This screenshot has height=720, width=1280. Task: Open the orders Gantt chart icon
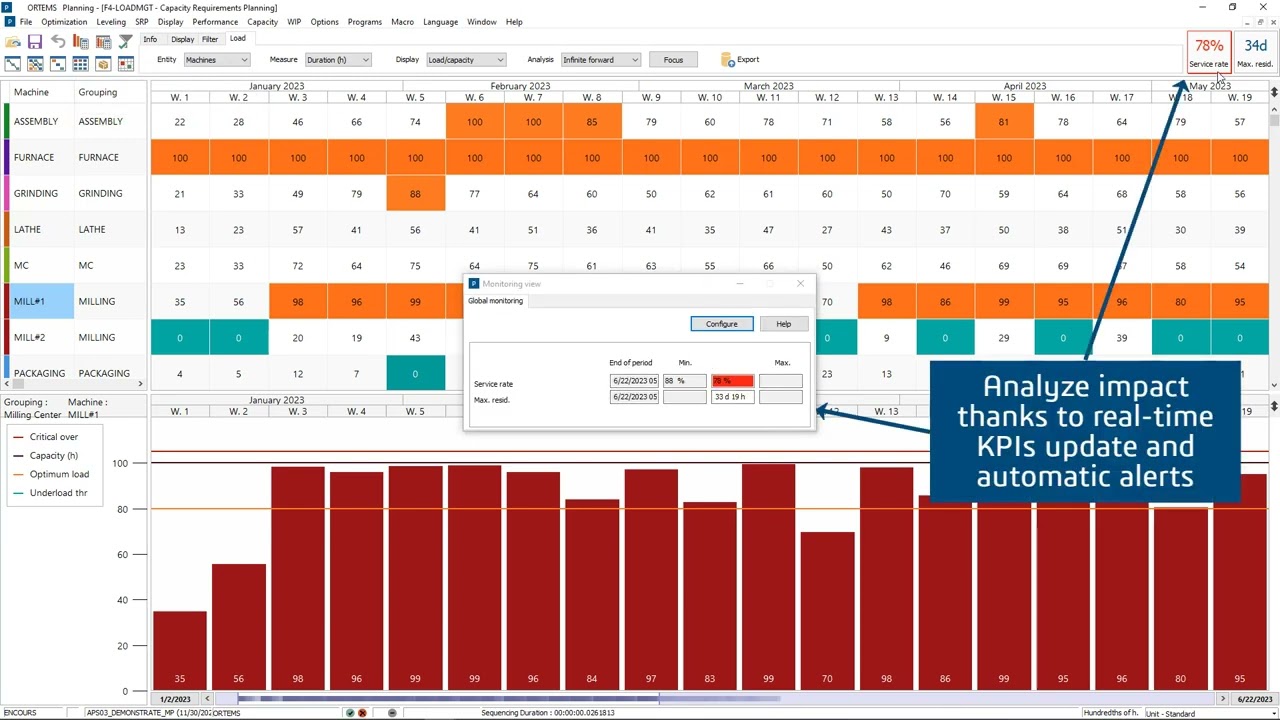tap(58, 63)
